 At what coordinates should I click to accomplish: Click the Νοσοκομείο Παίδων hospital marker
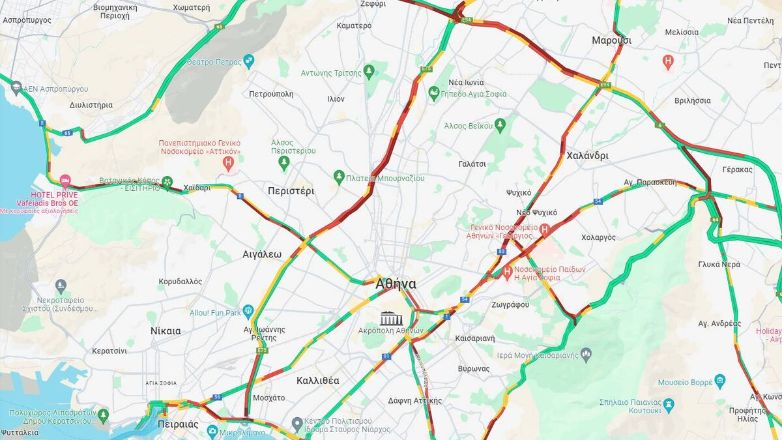tap(507, 272)
